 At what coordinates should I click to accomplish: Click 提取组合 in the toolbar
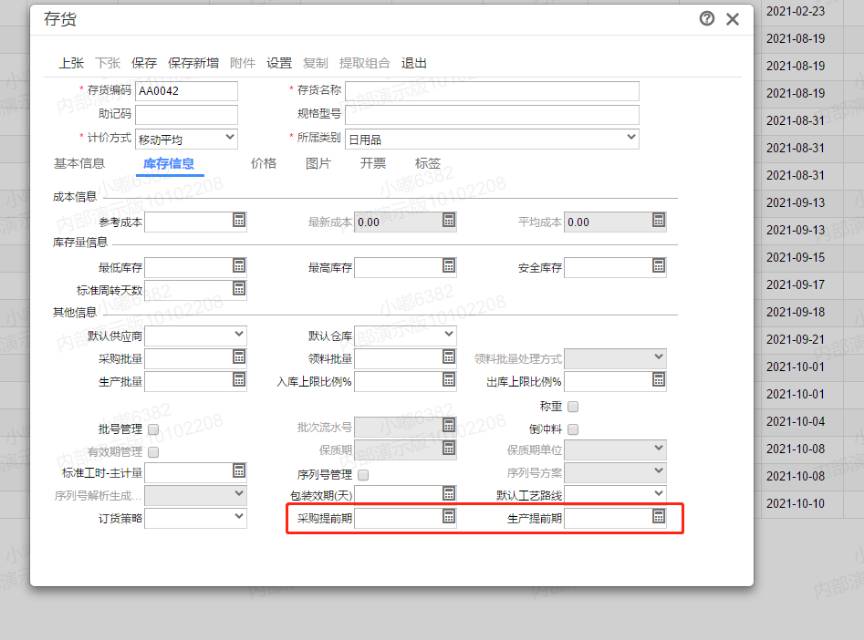tap(365, 63)
